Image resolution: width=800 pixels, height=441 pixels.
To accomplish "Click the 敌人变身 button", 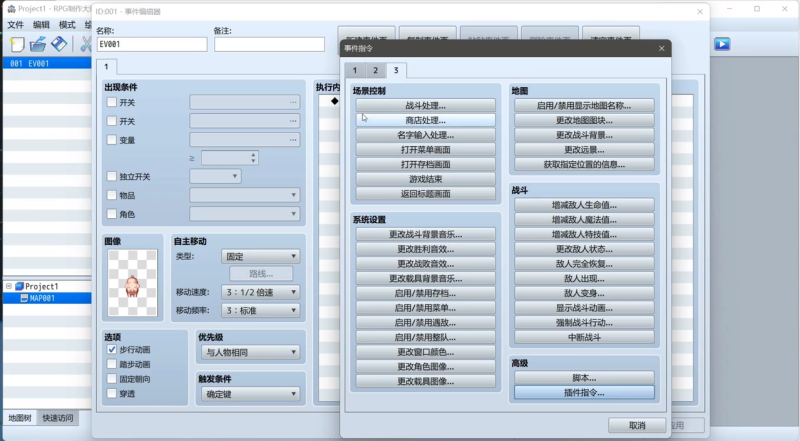I will click(584, 293).
